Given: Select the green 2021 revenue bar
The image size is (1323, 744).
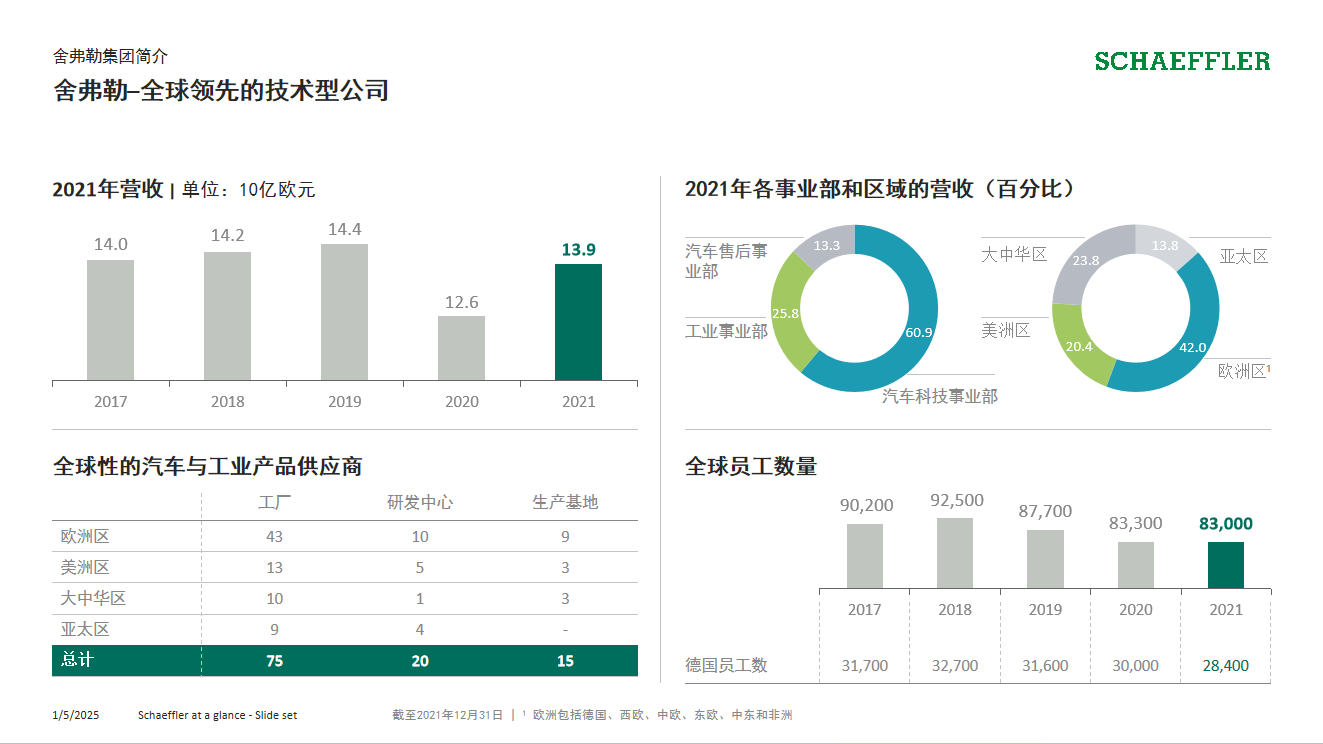Looking at the screenshot, I should tap(578, 322).
